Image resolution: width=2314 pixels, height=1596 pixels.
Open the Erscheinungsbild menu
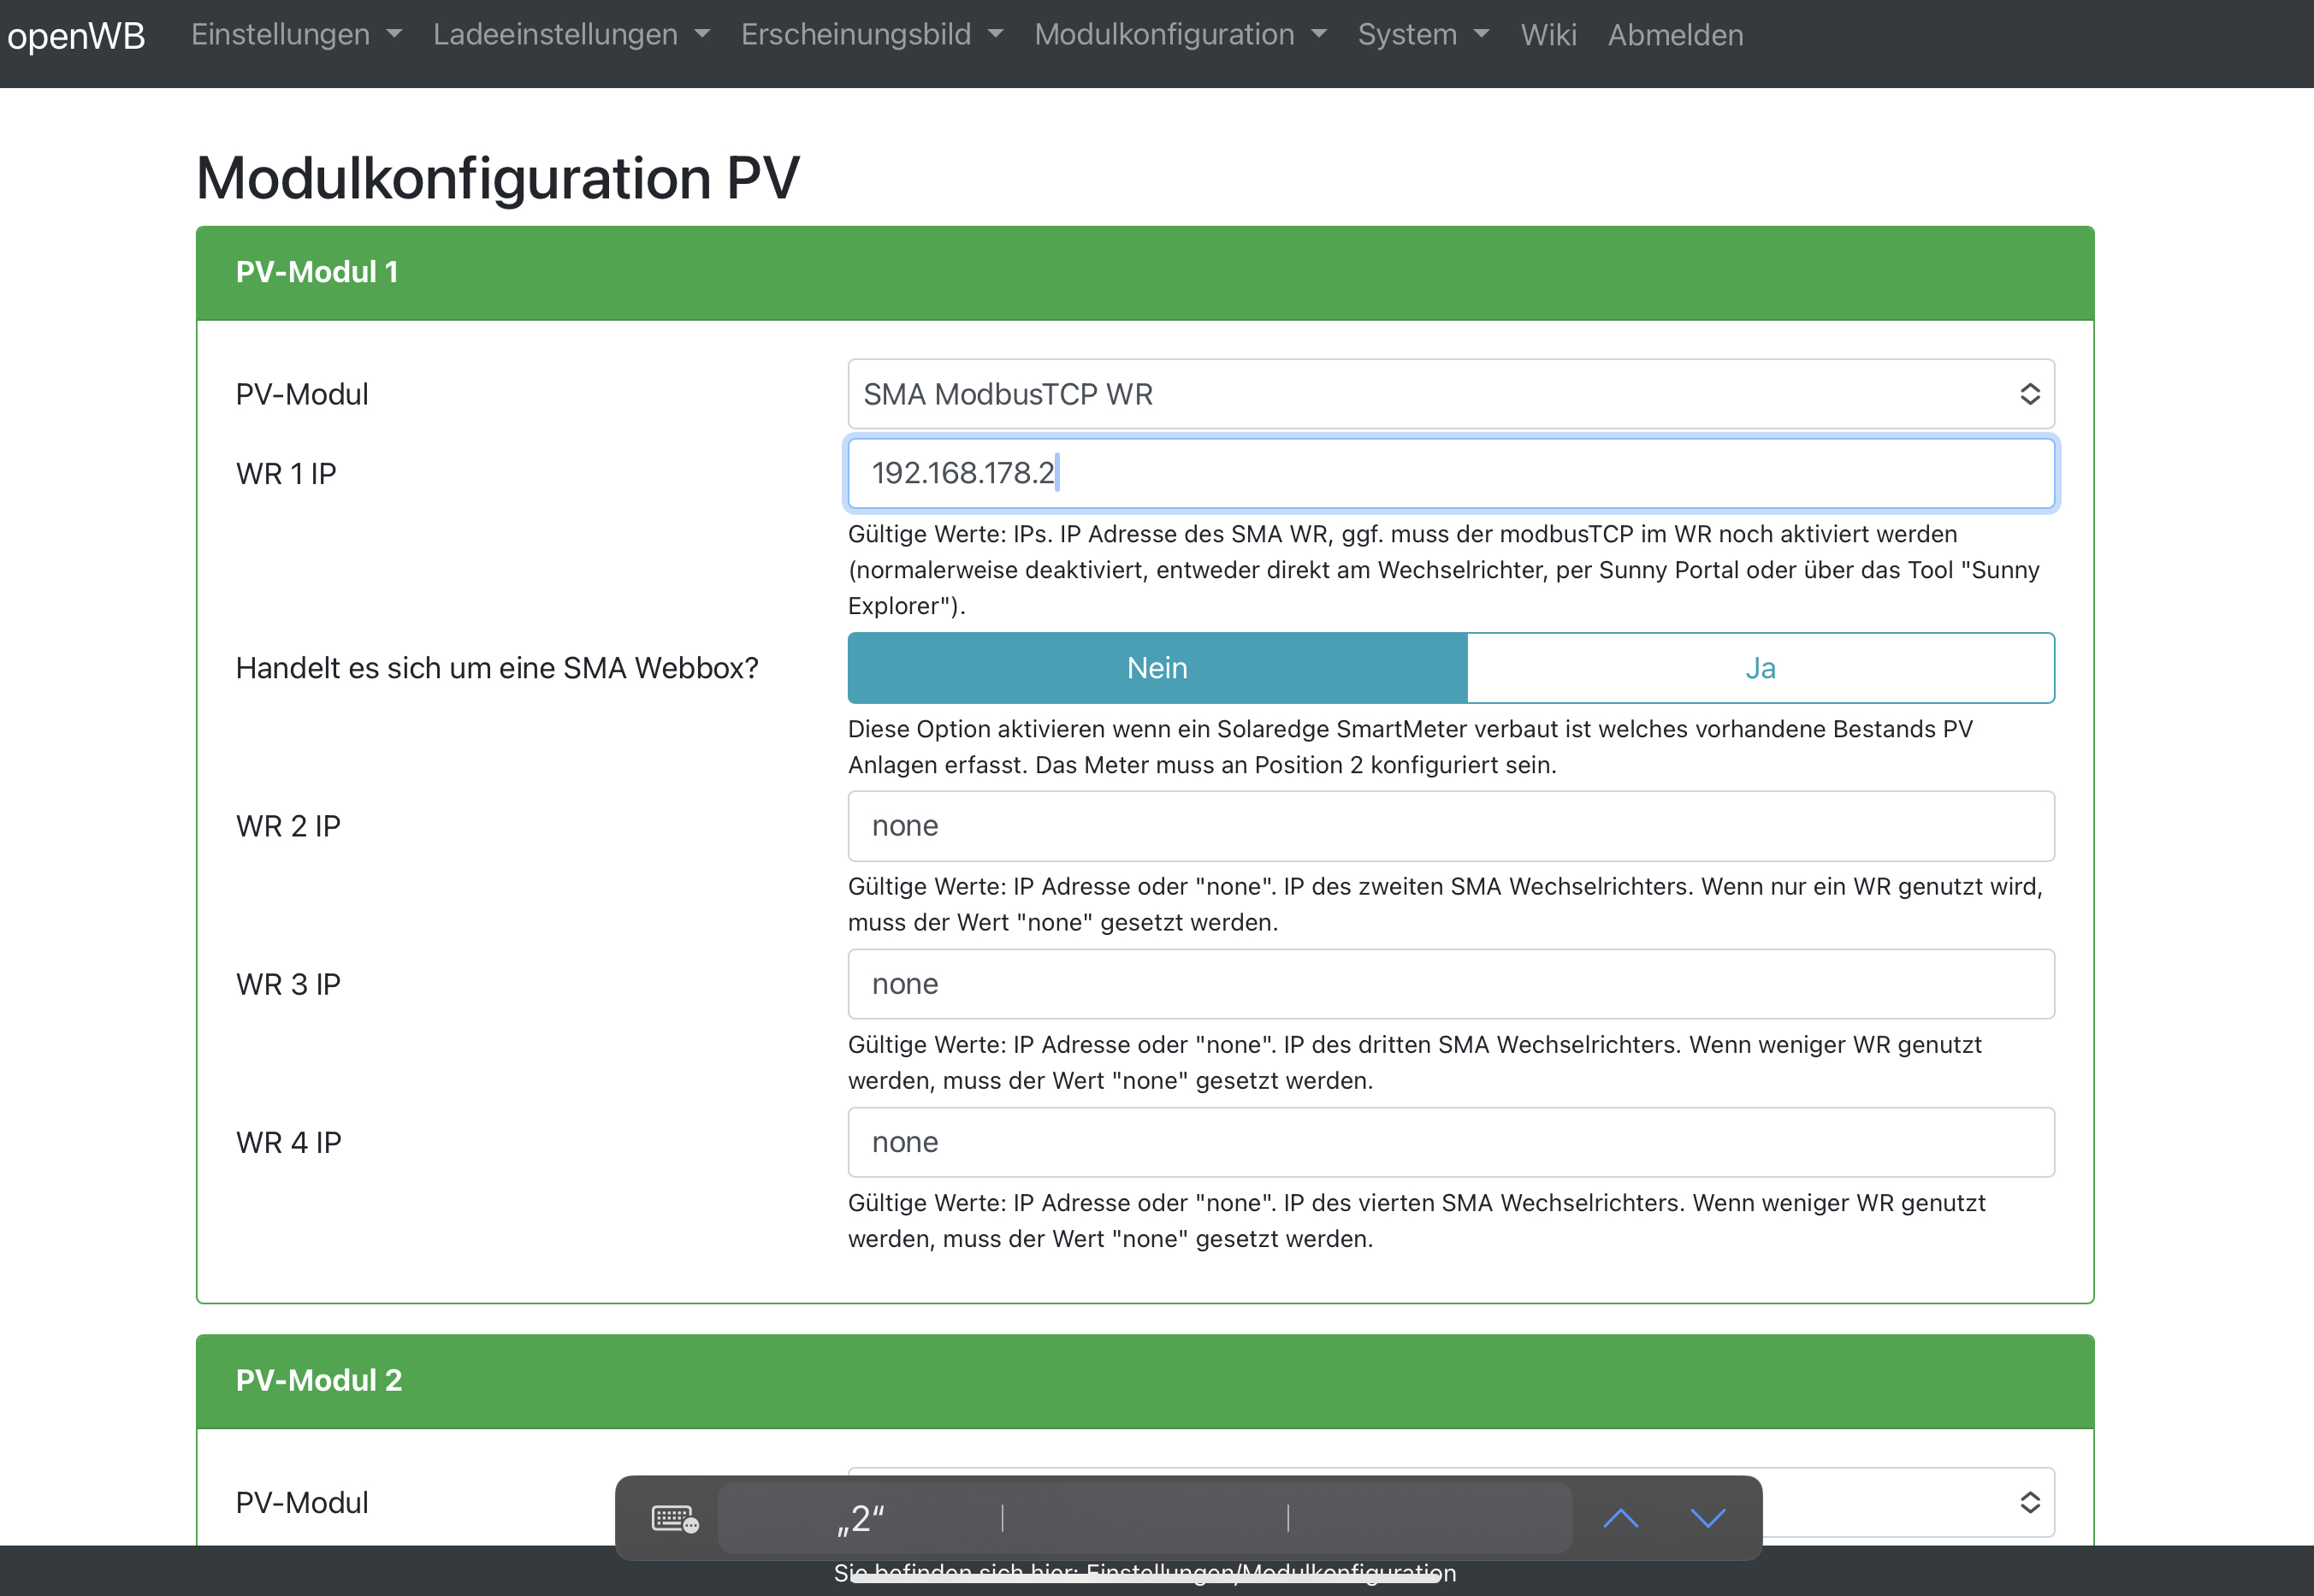[871, 35]
